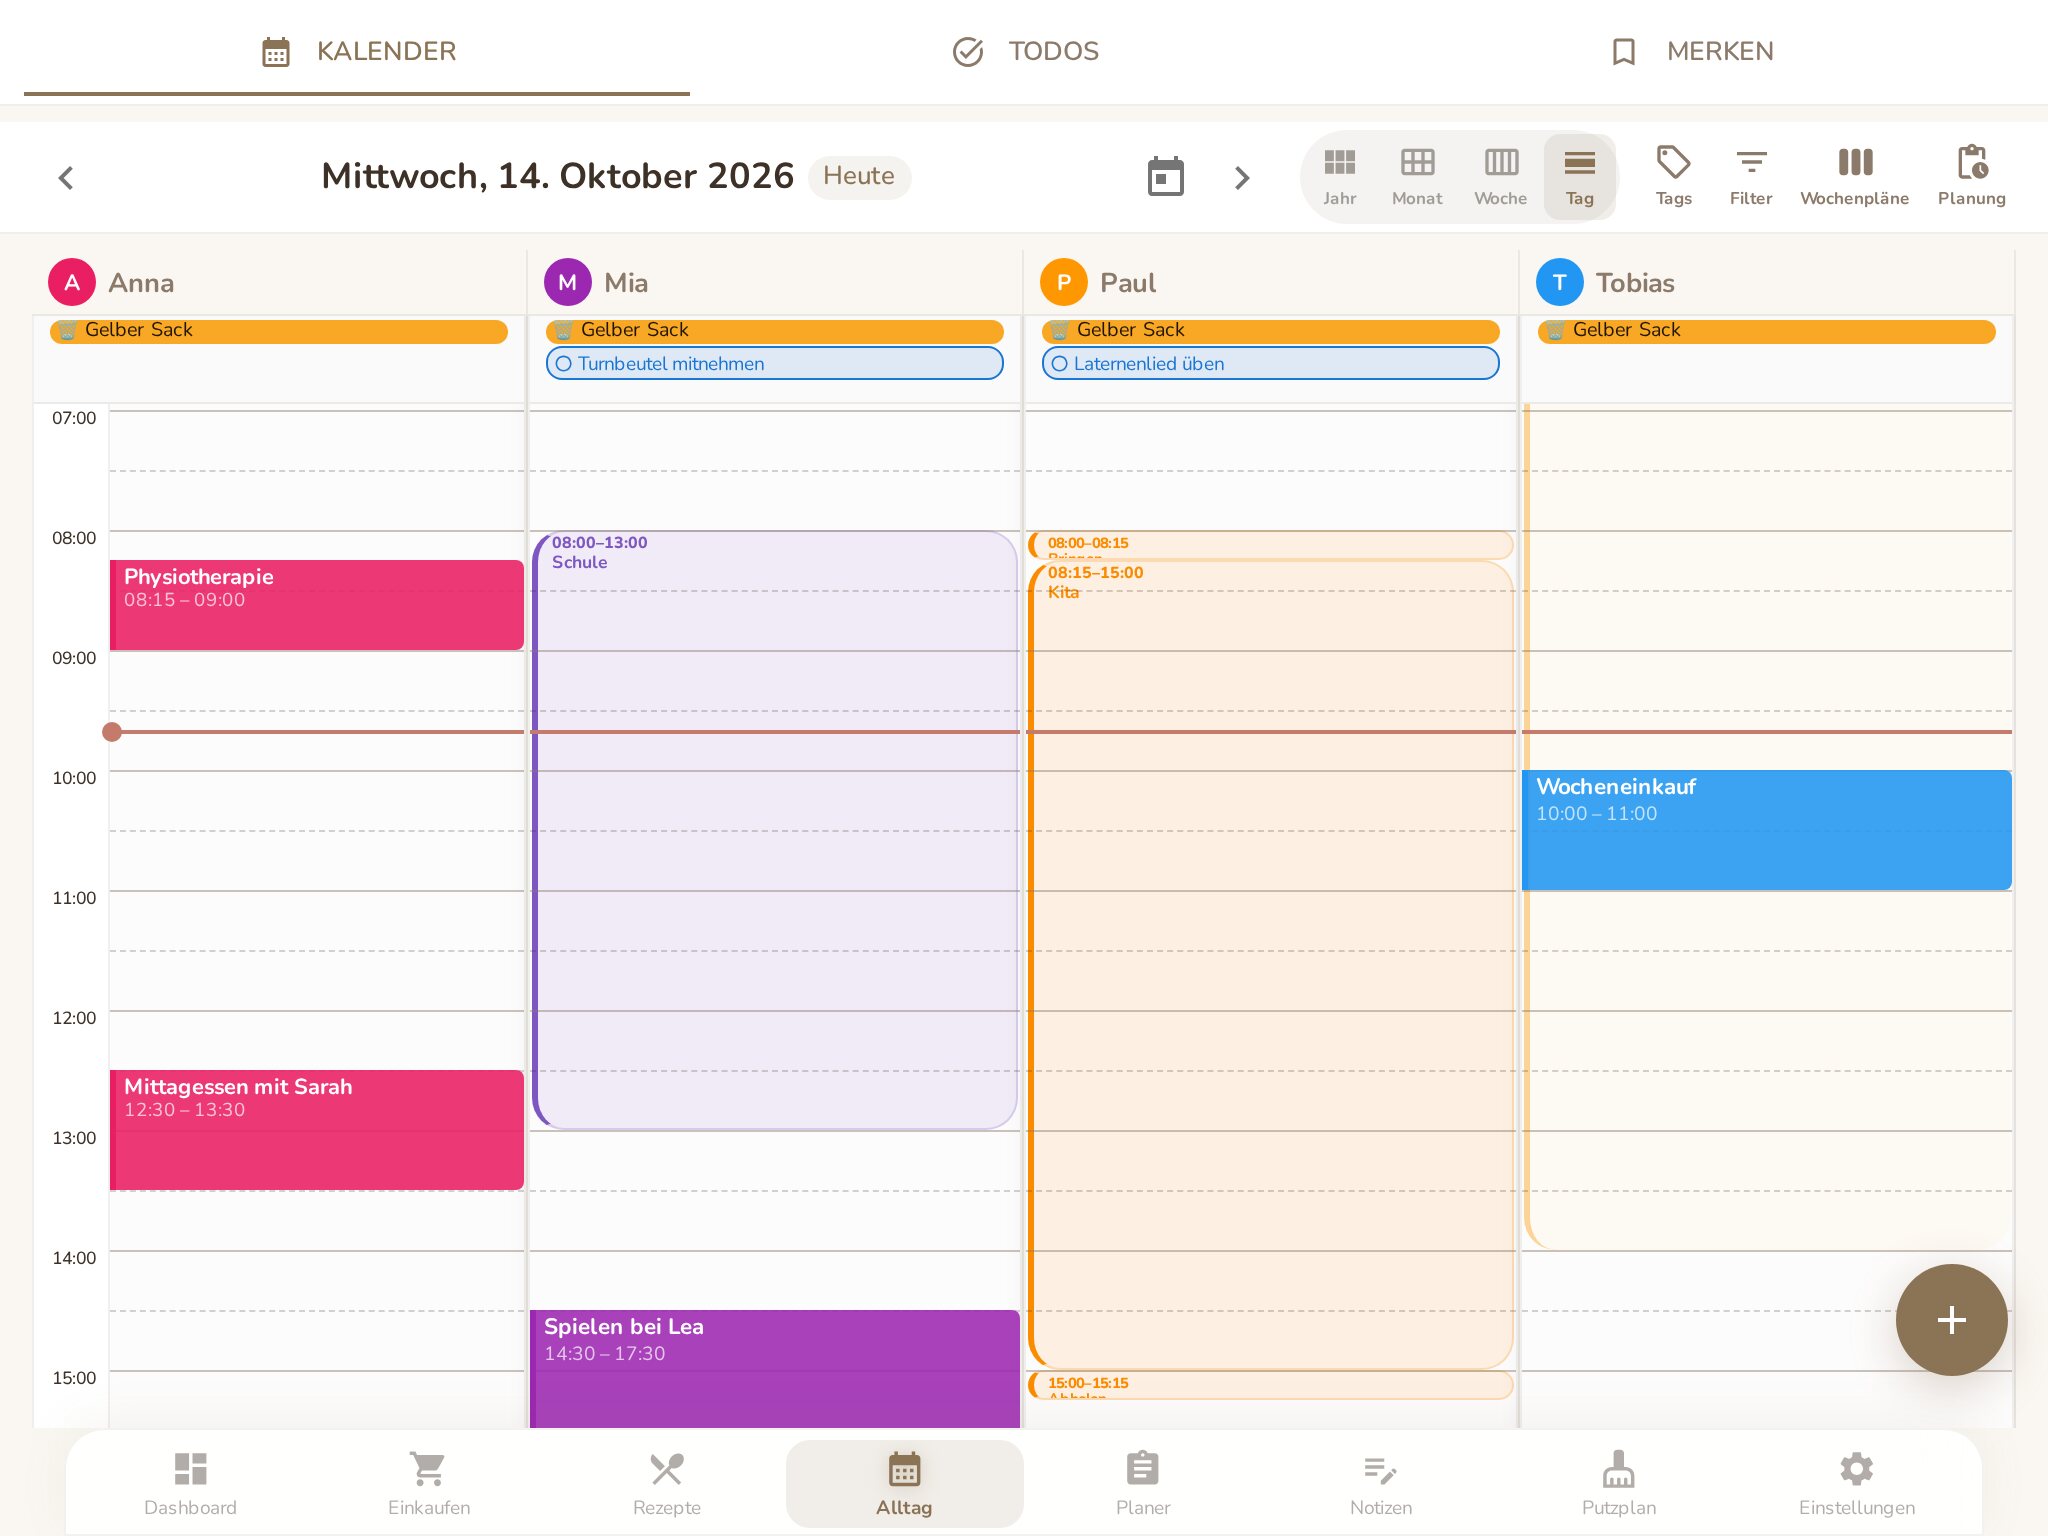Open Mia's Schule time block
This screenshot has height=1536, width=2048.
pos(775,830)
